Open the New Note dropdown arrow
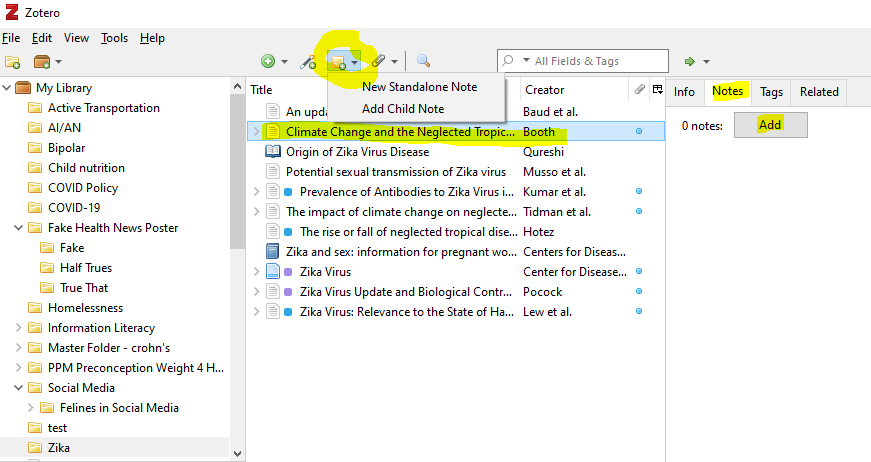Viewport: 871px width, 462px height. point(354,62)
